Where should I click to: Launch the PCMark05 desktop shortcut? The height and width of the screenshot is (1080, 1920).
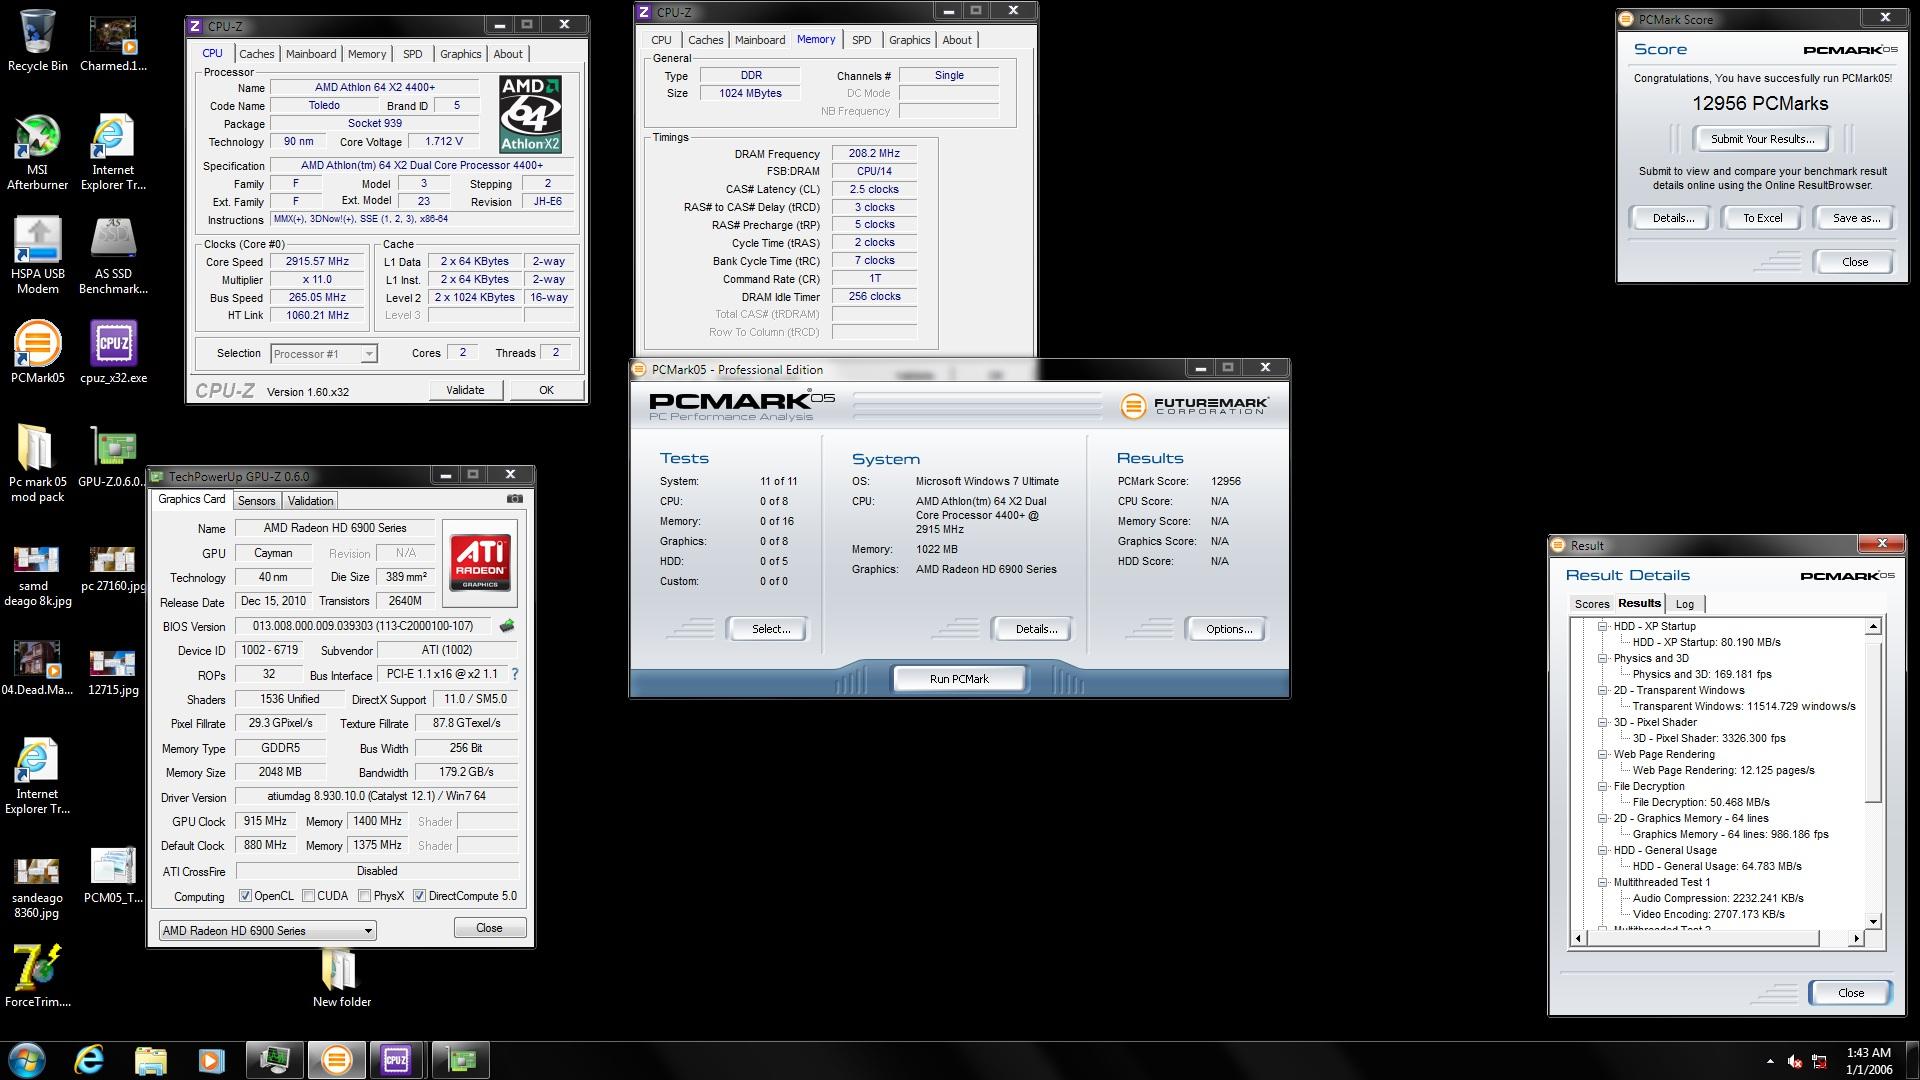[x=37, y=352]
